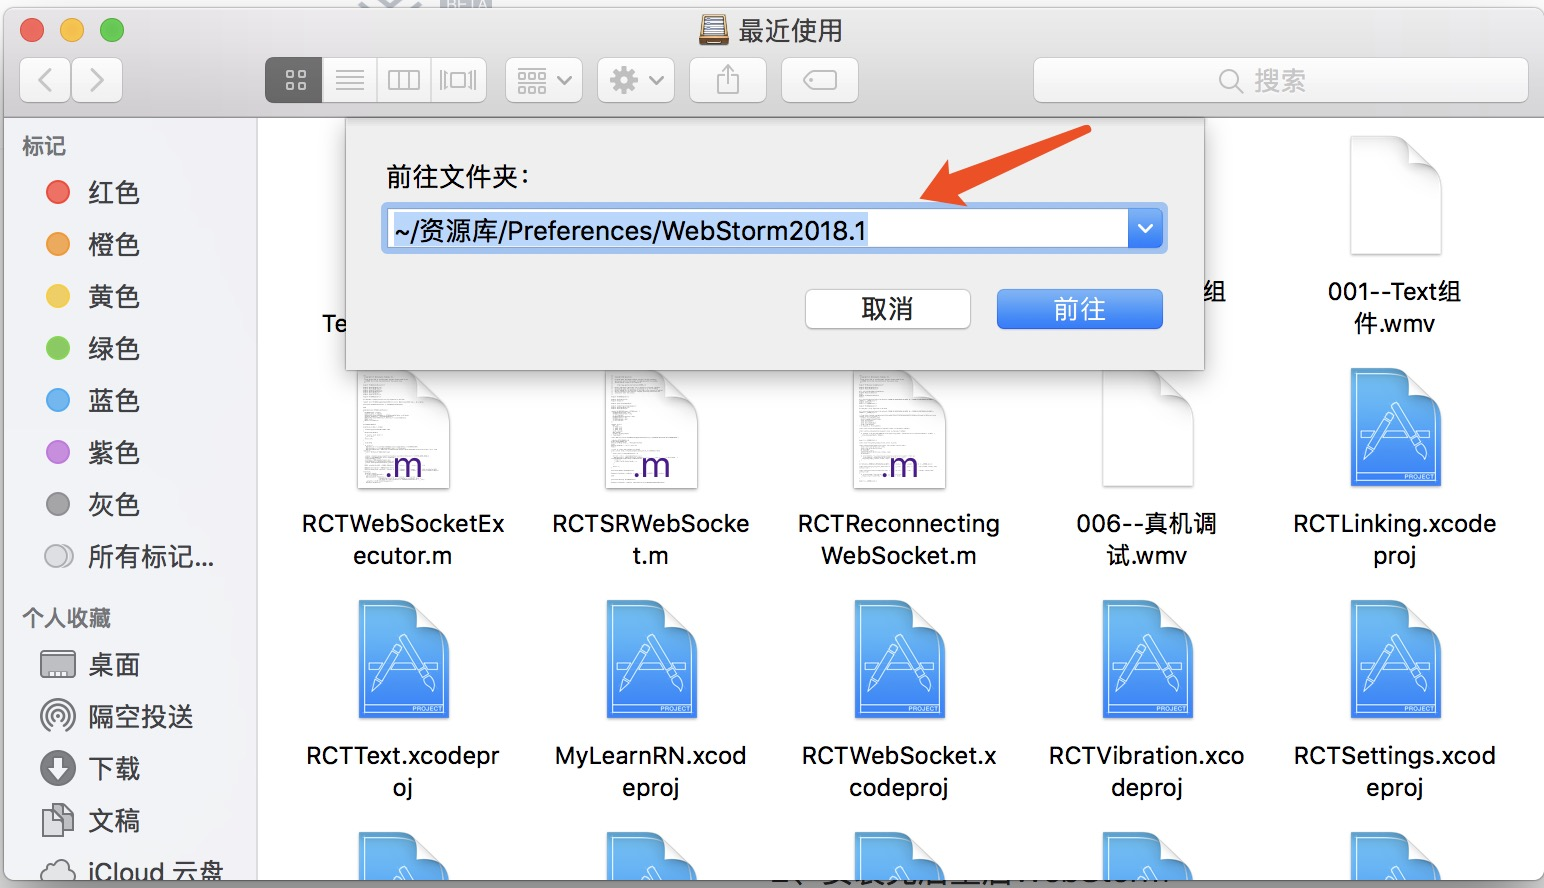
Task: Select MyLearnRN.xcodeproj project icon
Action: [x=651, y=659]
